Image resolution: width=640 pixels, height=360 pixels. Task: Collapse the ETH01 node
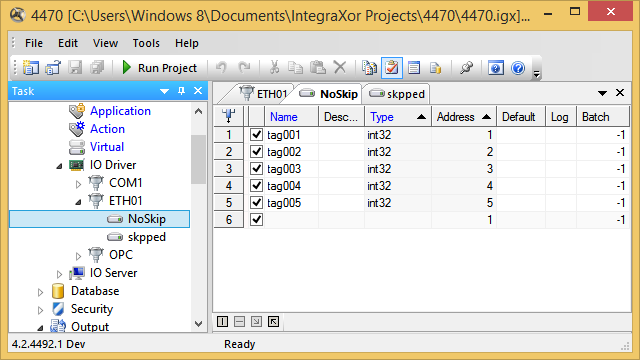point(78,202)
